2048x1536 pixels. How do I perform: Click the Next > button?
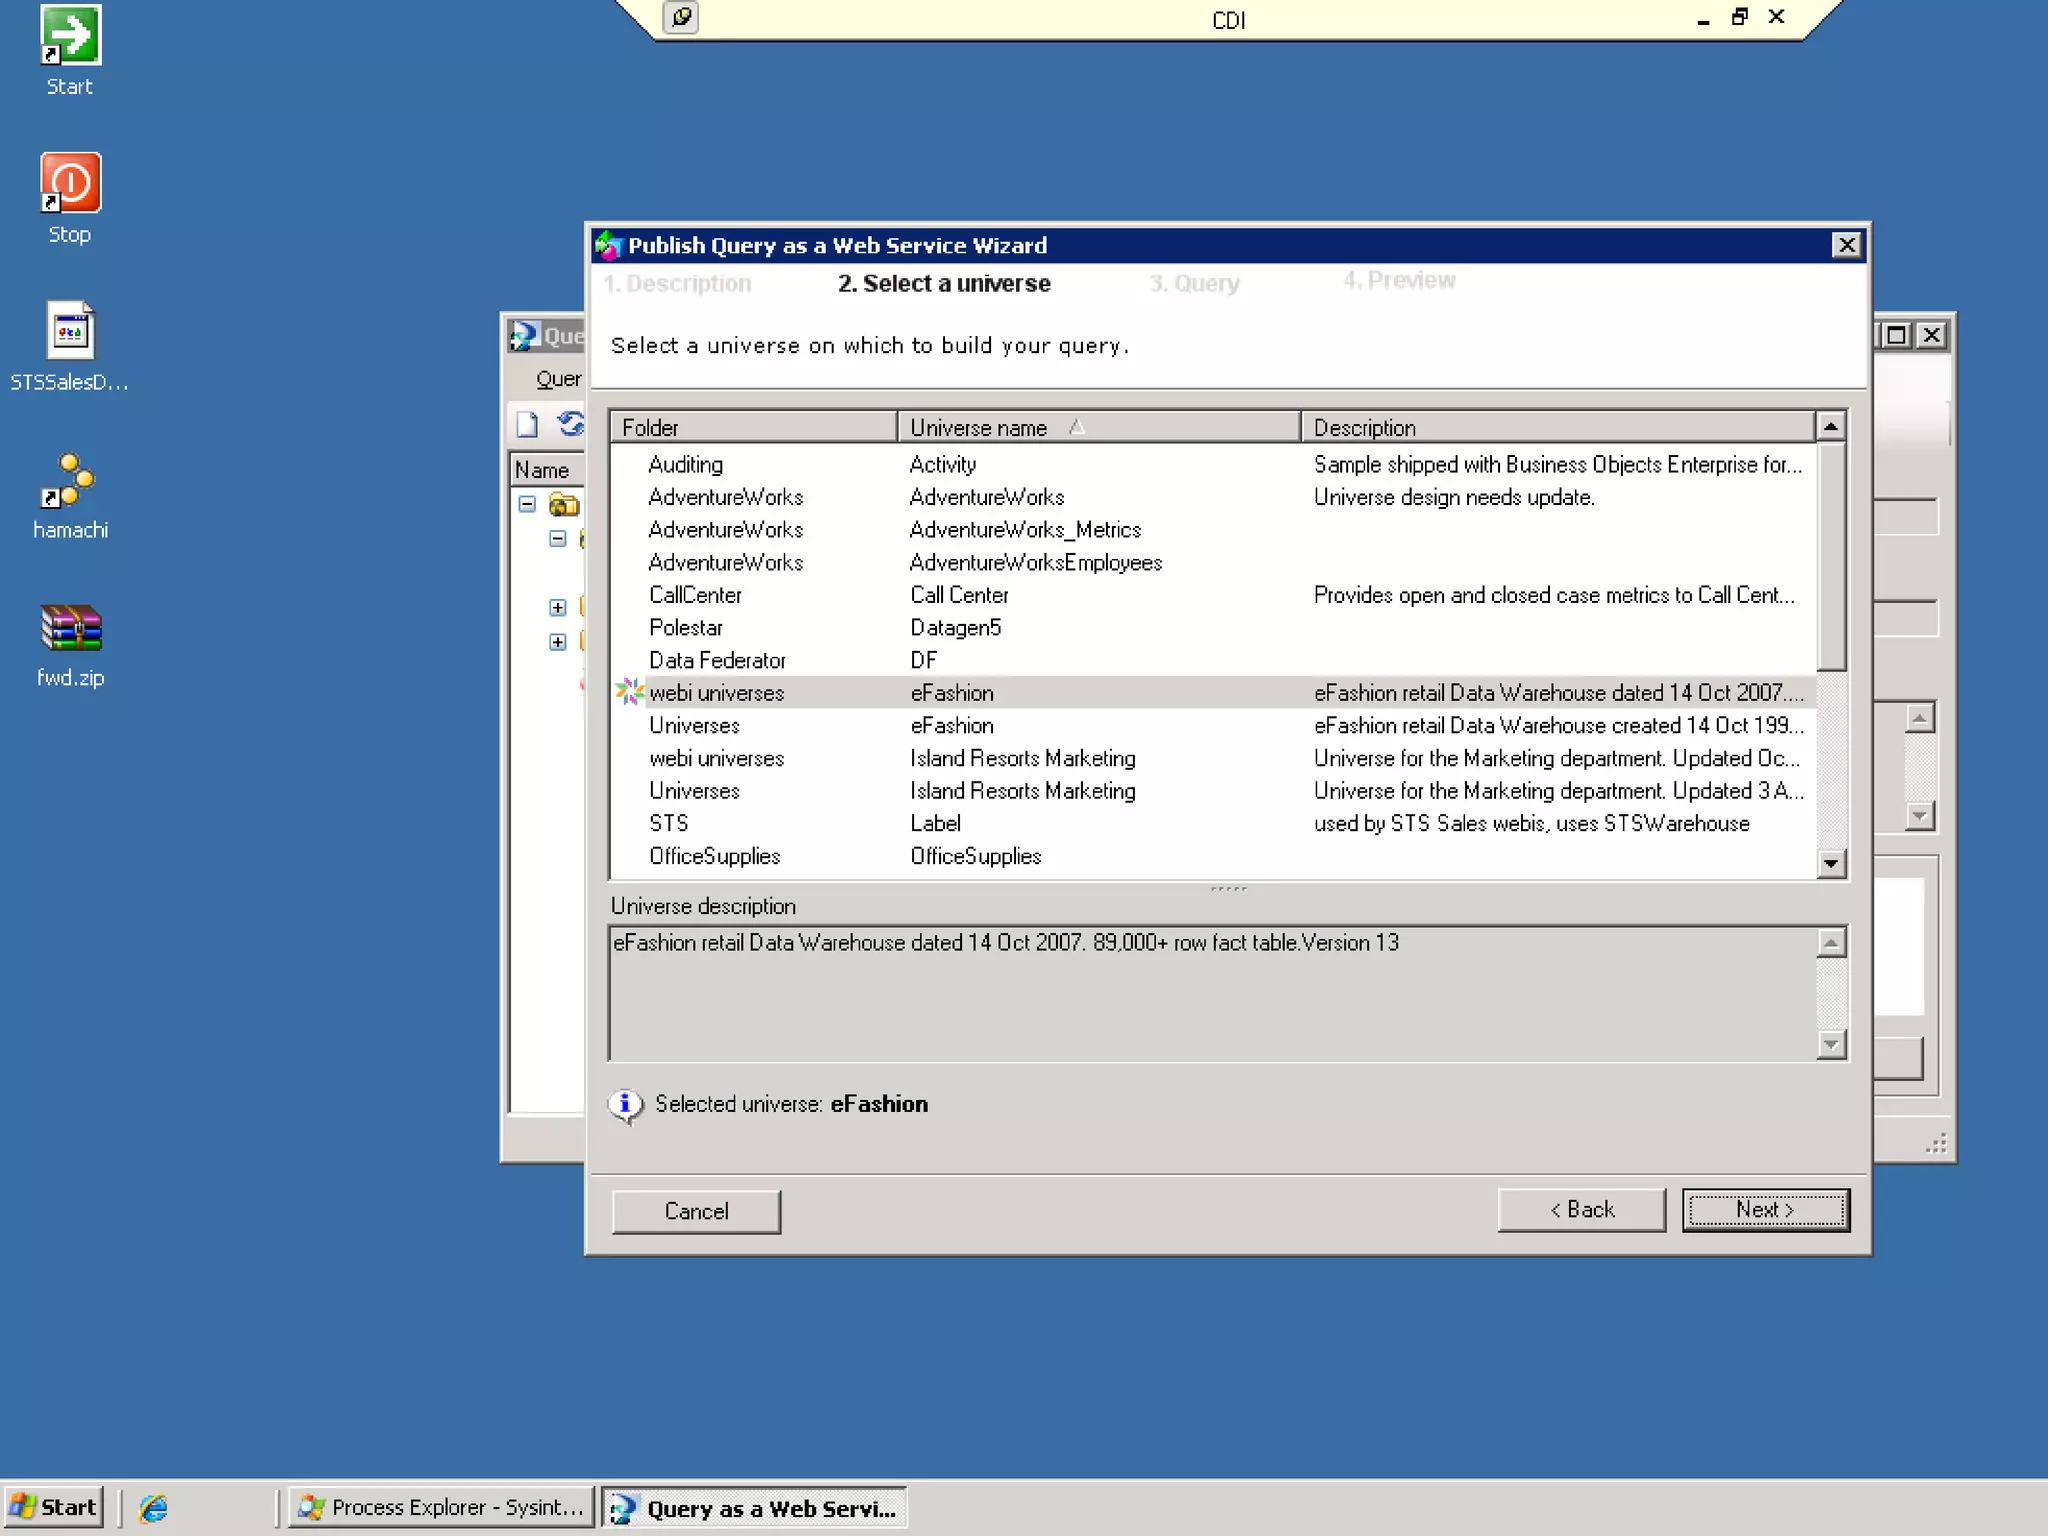(x=1766, y=1210)
